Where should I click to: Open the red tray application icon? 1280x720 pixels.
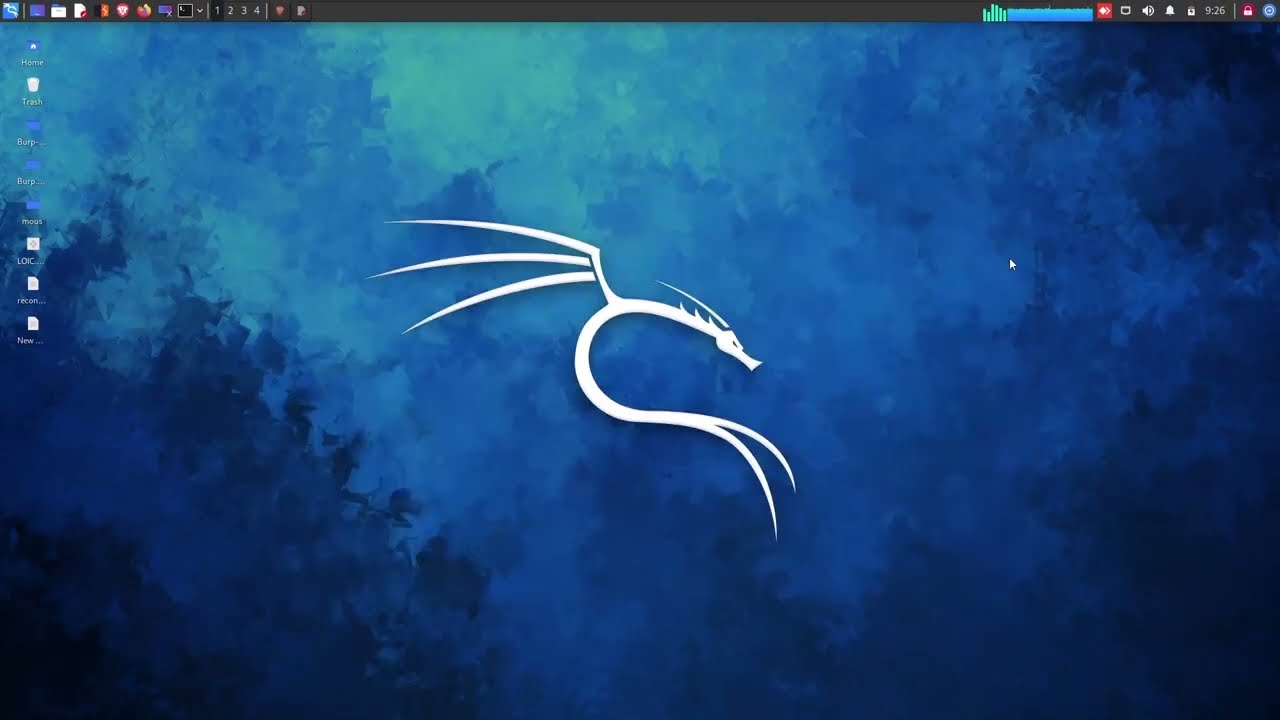click(x=1105, y=11)
